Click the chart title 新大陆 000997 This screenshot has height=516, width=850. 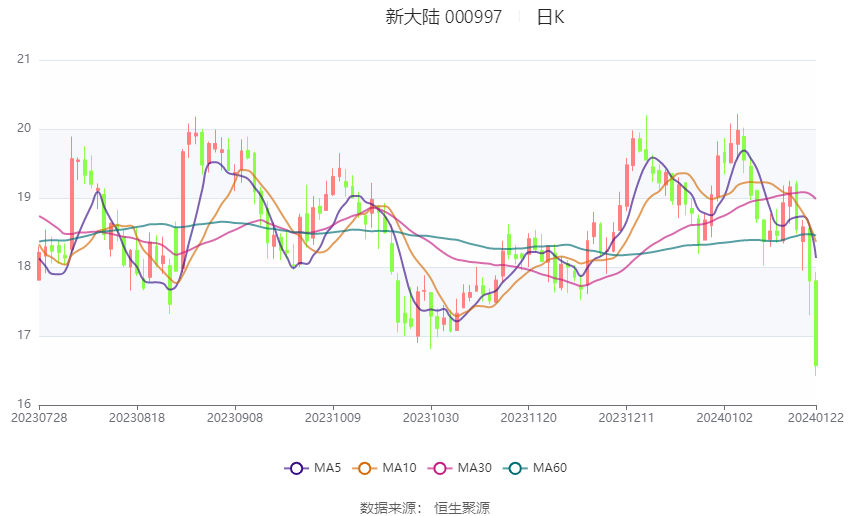443,17
